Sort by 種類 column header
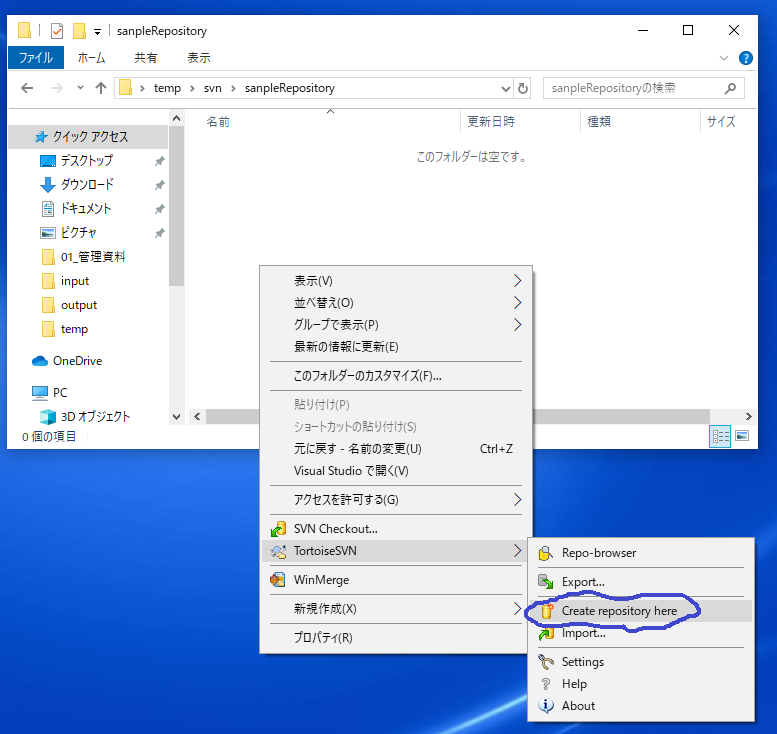The image size is (777, 734). [x=640, y=122]
